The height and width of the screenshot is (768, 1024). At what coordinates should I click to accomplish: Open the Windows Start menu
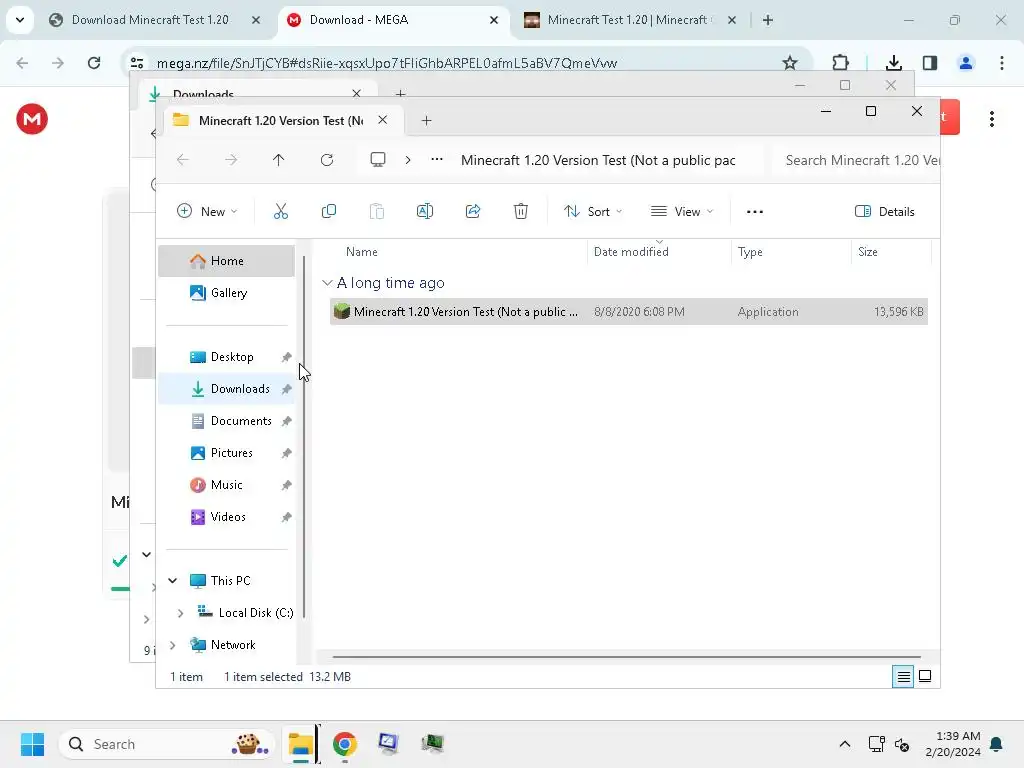tap(33, 744)
